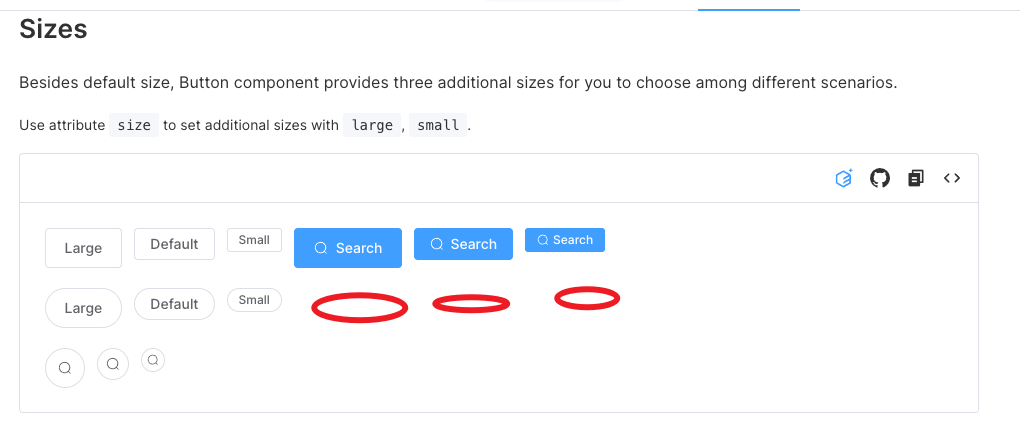Click the inline 'large' code tag
Image resolution: width=1020 pixels, height=422 pixels.
[372, 125]
